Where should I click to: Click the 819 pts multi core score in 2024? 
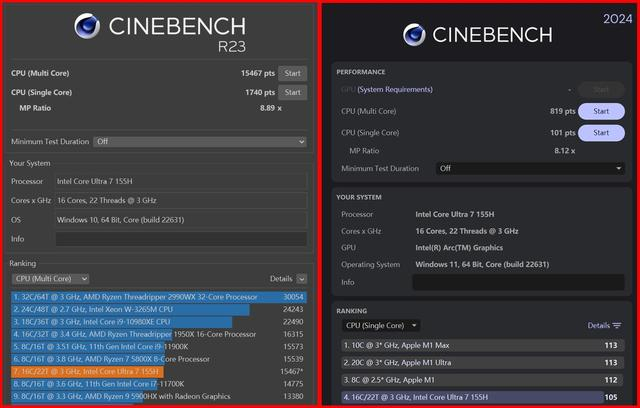coord(562,111)
